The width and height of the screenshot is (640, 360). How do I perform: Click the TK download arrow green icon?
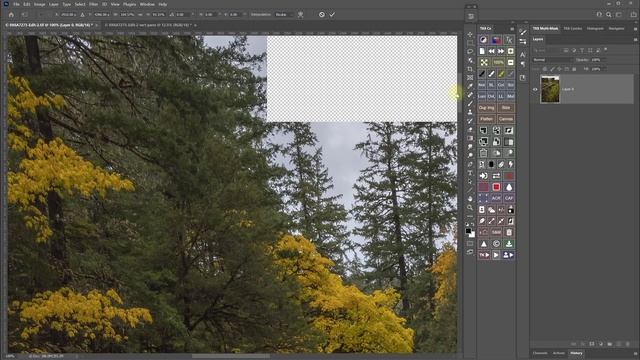pyautogui.click(x=509, y=244)
